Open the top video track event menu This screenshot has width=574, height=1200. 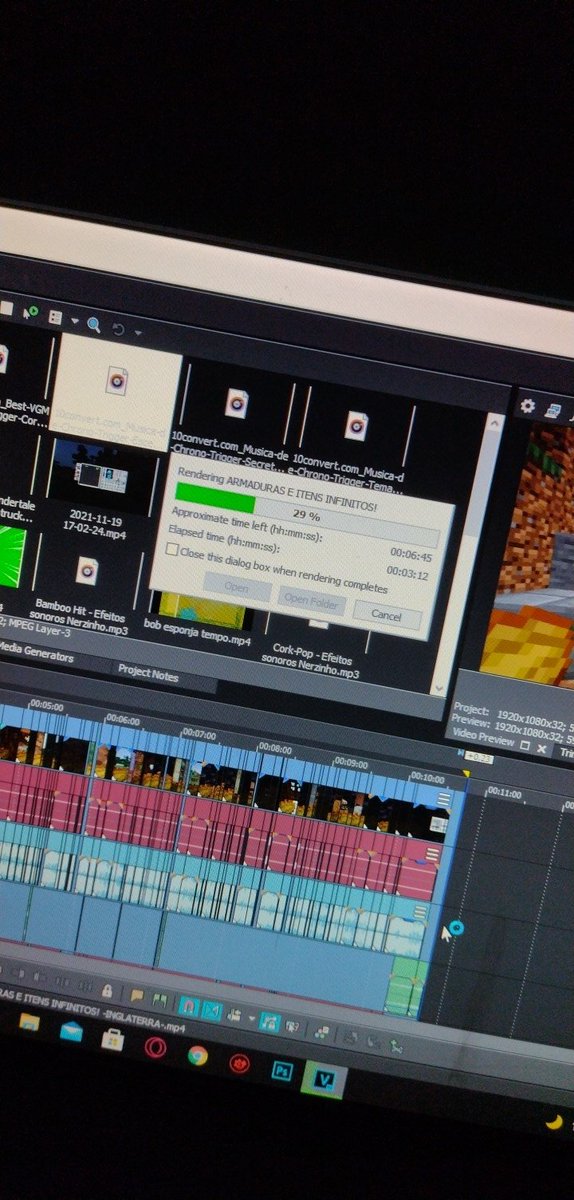[444, 799]
